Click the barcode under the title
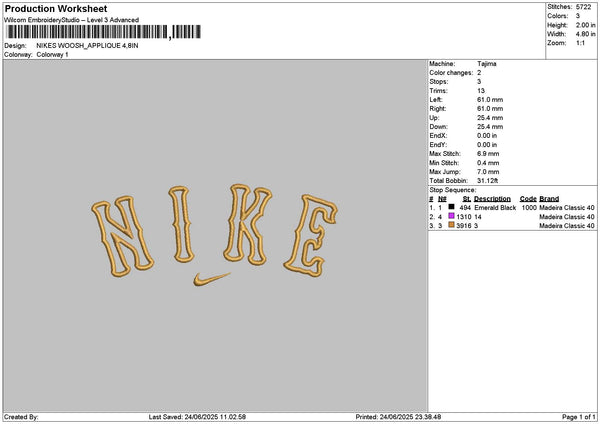The width and height of the screenshot is (600, 424). 103,32
